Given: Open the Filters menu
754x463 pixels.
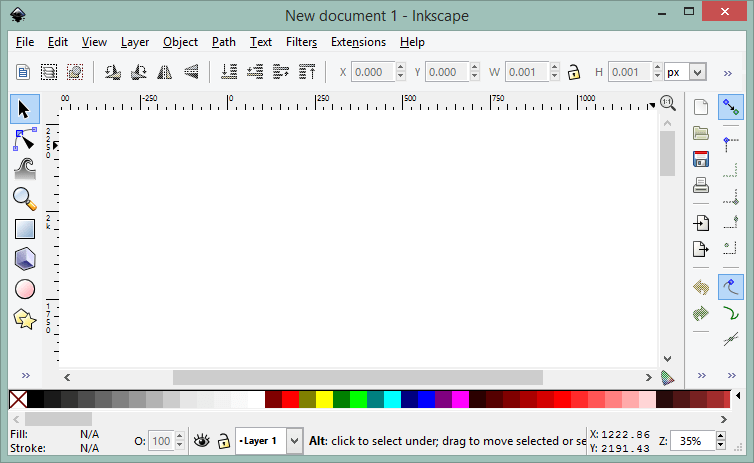Looking at the screenshot, I should tap(302, 42).
